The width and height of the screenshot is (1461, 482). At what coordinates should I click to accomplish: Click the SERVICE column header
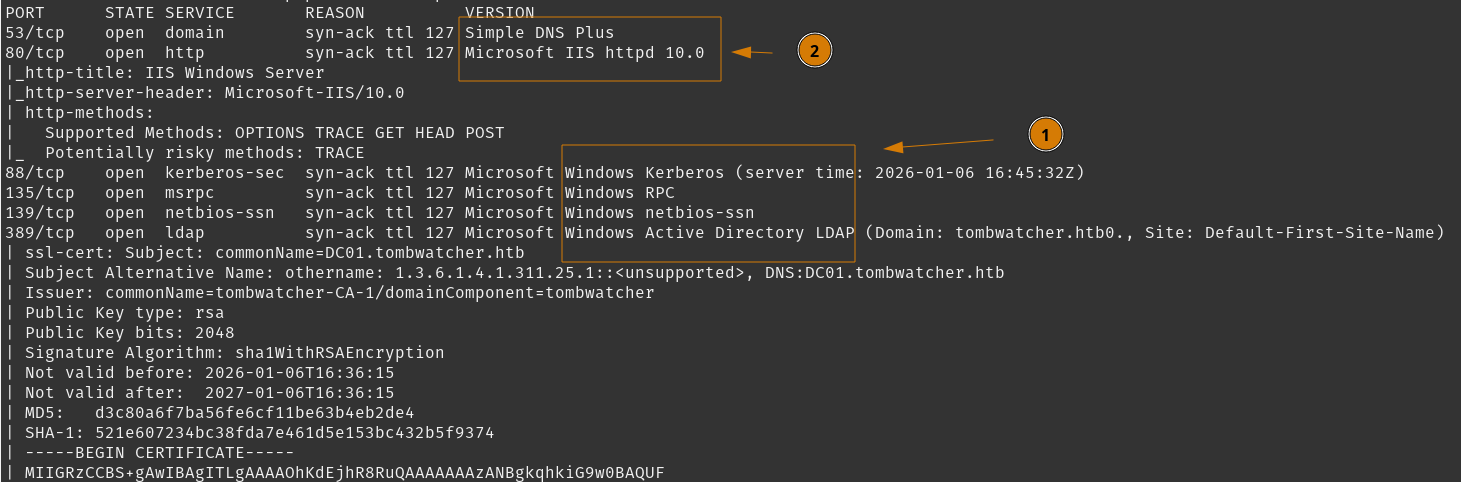point(200,13)
